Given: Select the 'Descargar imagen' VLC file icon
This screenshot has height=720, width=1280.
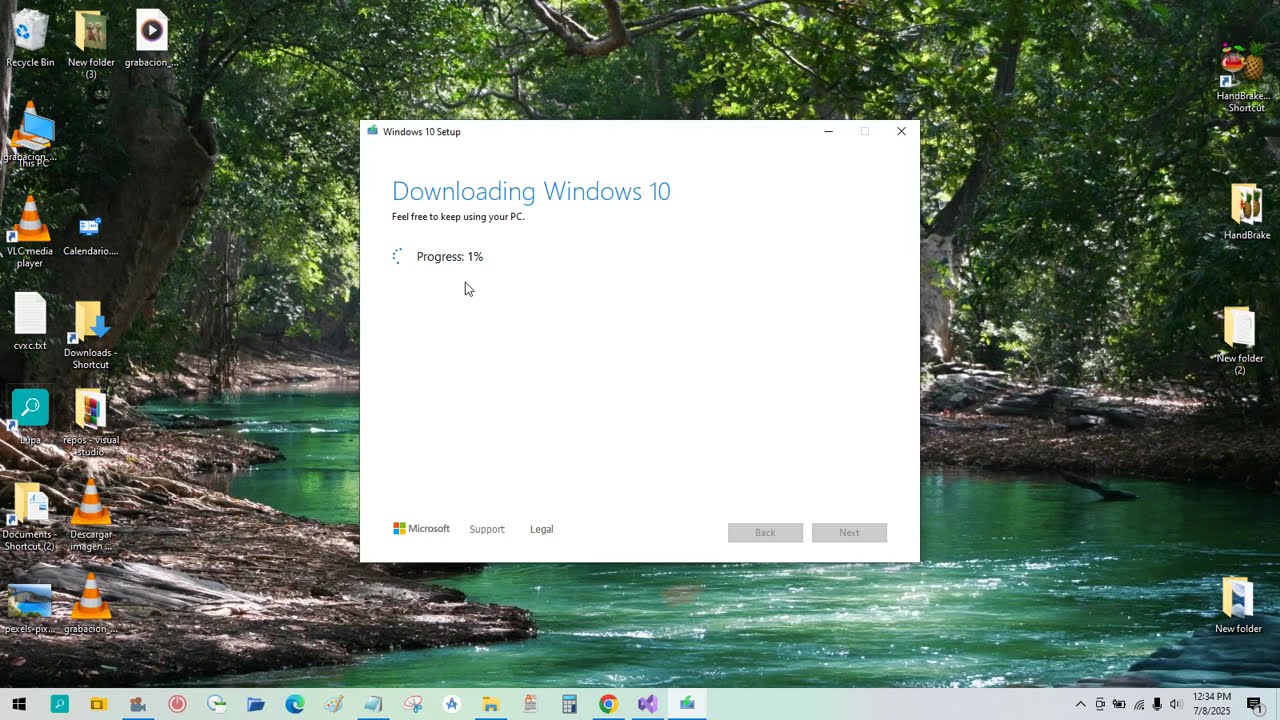Looking at the screenshot, I should [x=91, y=517].
